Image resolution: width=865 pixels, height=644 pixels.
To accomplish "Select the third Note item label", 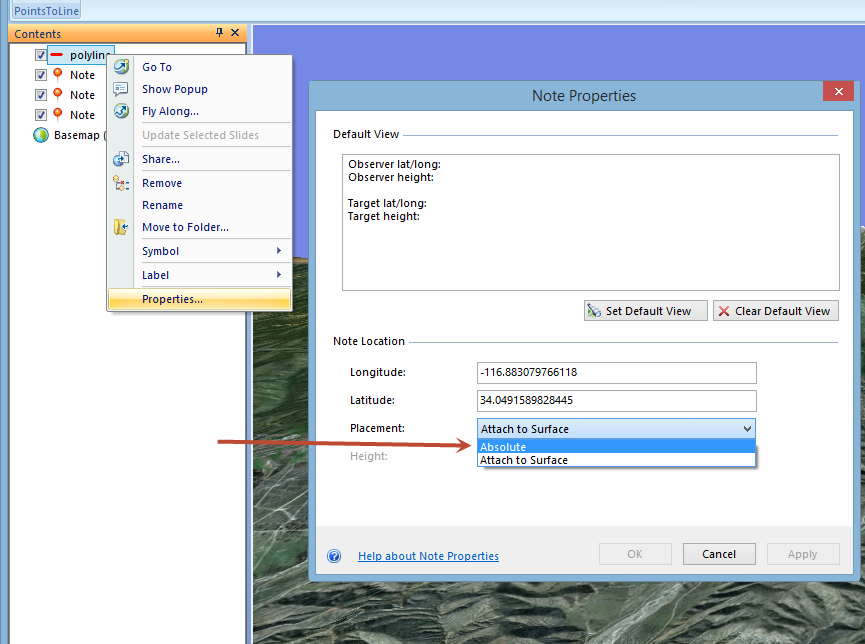I will [82, 115].
